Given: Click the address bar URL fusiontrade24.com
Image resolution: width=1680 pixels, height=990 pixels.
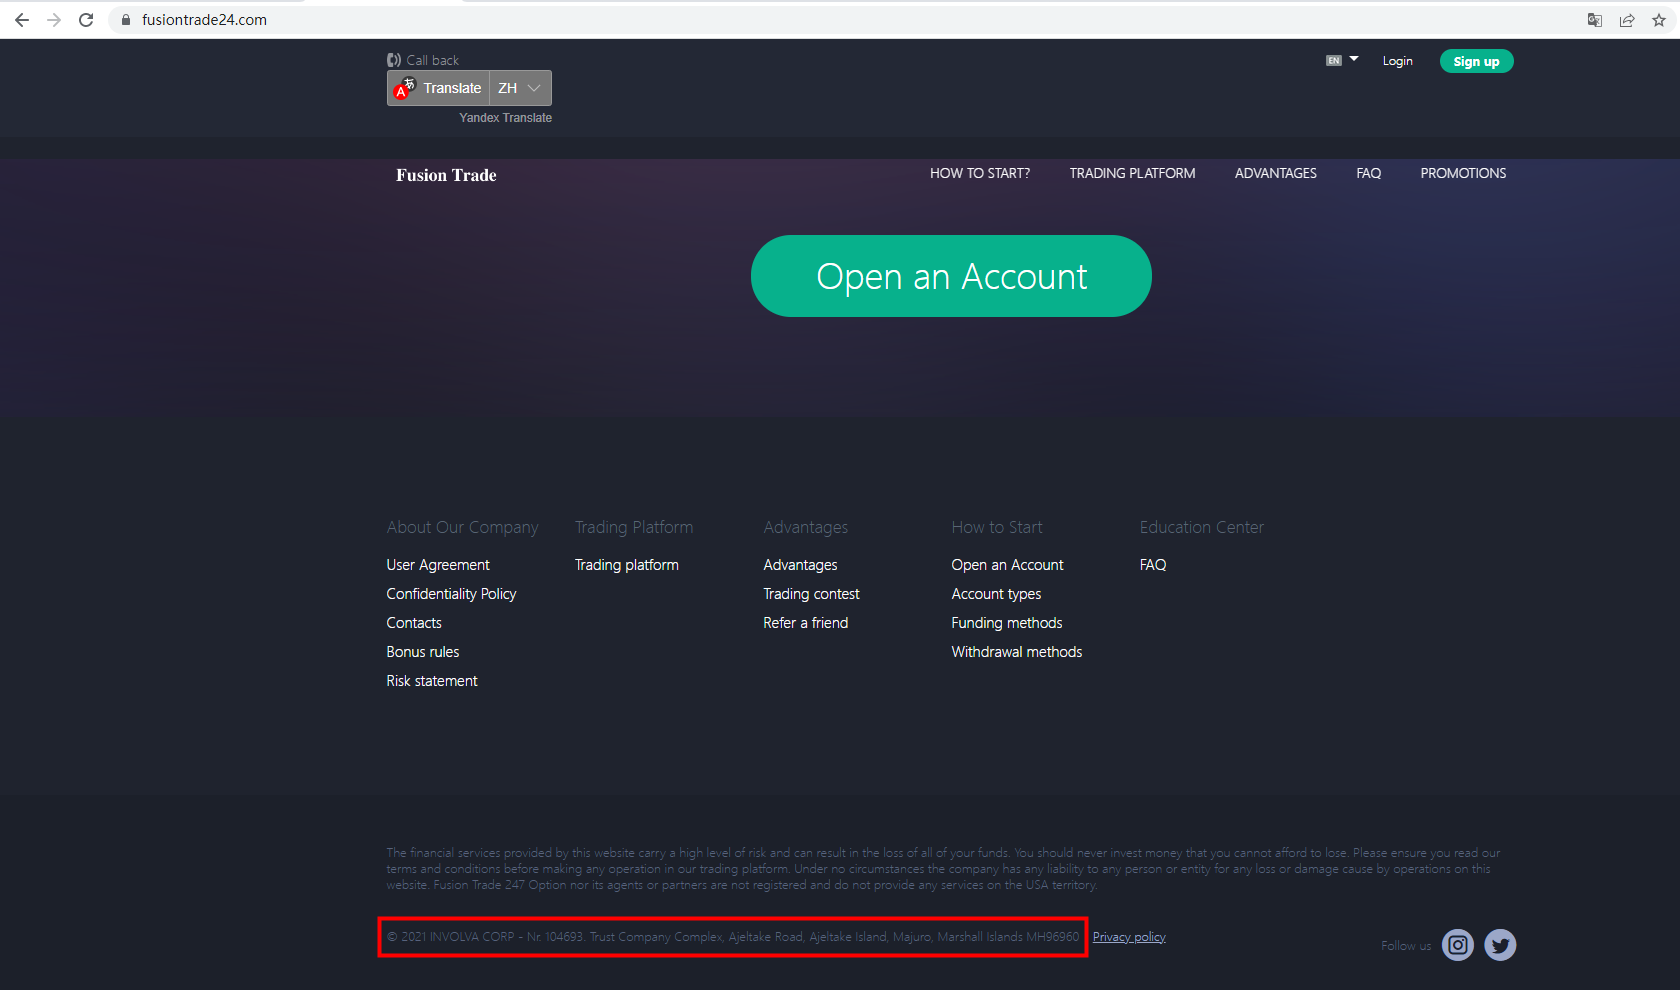Looking at the screenshot, I should (x=204, y=20).
